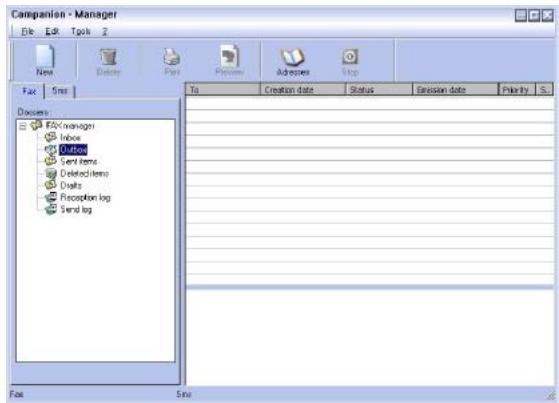Click the FAX manager root icon
This screenshot has width=559, height=403.
[x=36, y=125]
